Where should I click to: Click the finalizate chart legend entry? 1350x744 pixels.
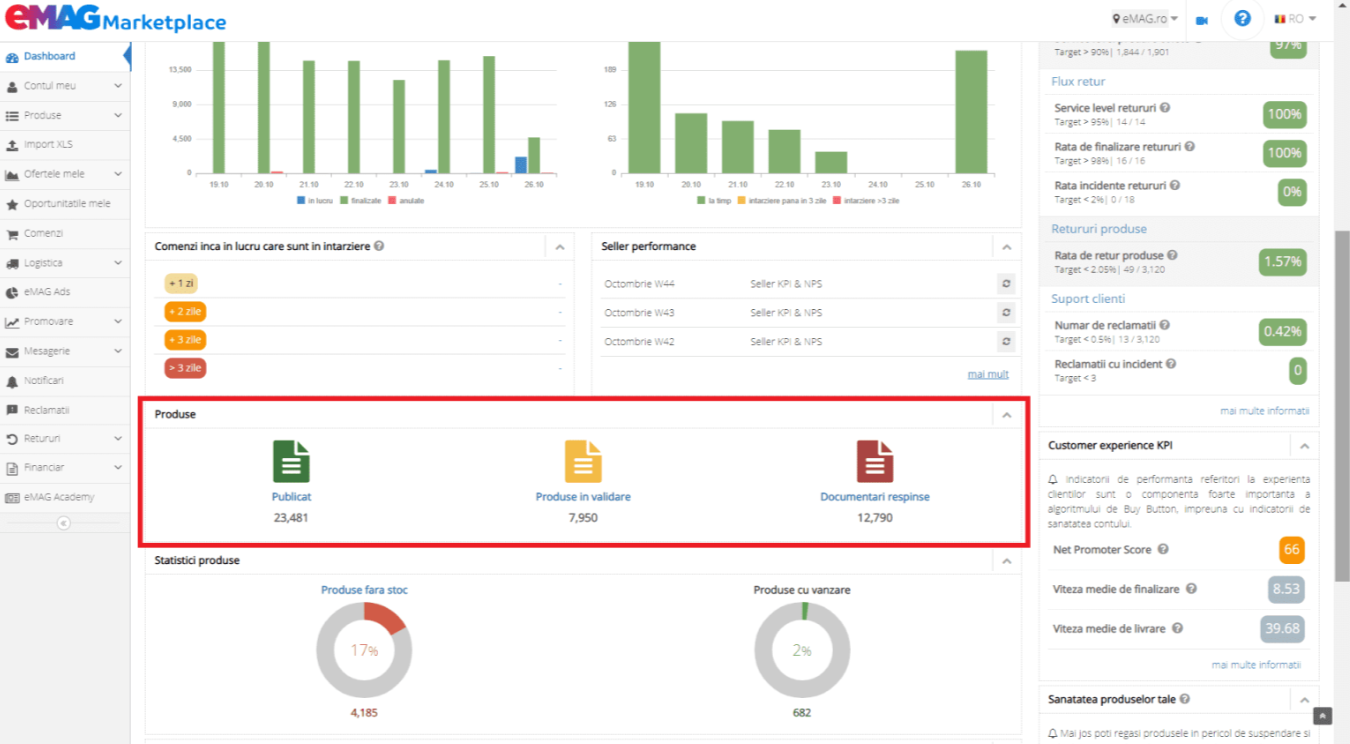tap(362, 201)
